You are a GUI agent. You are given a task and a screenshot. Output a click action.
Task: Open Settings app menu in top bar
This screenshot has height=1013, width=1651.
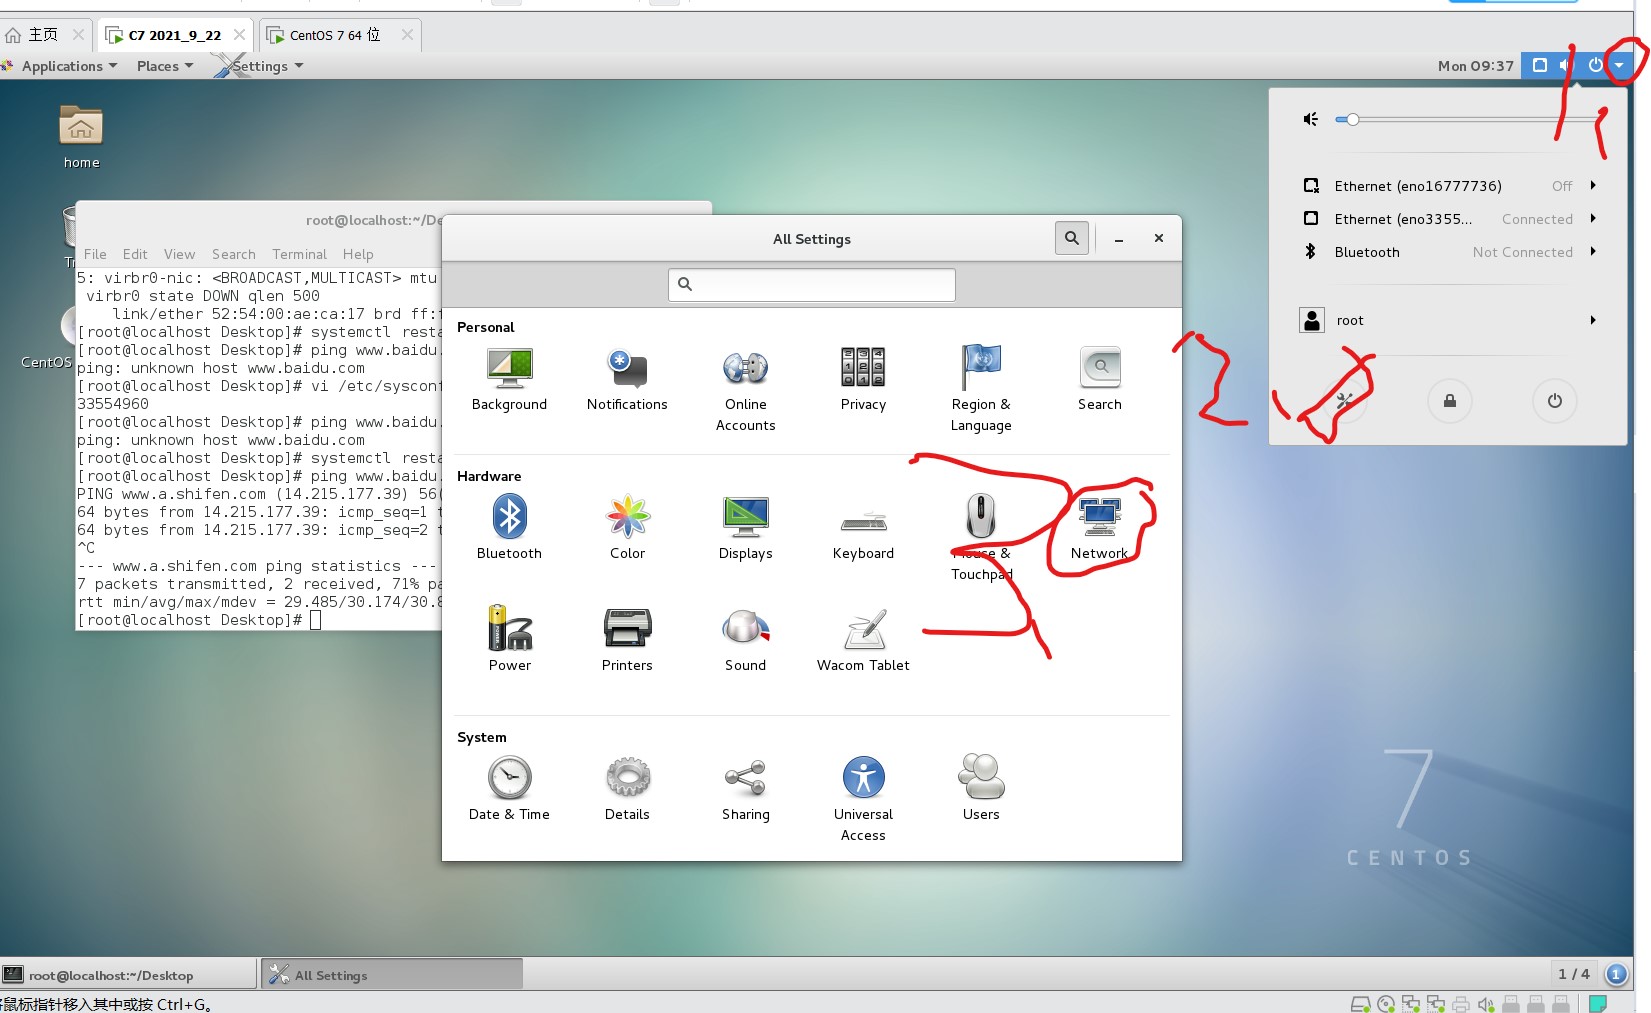coord(259,66)
